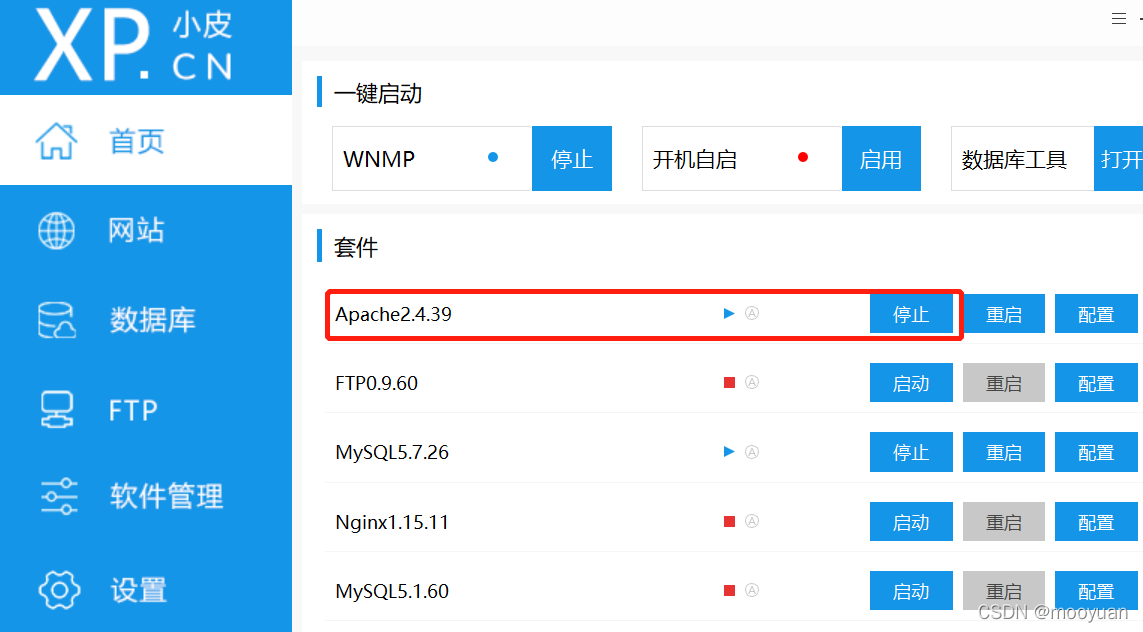Open the 数据库 database sidebar item

146,320
